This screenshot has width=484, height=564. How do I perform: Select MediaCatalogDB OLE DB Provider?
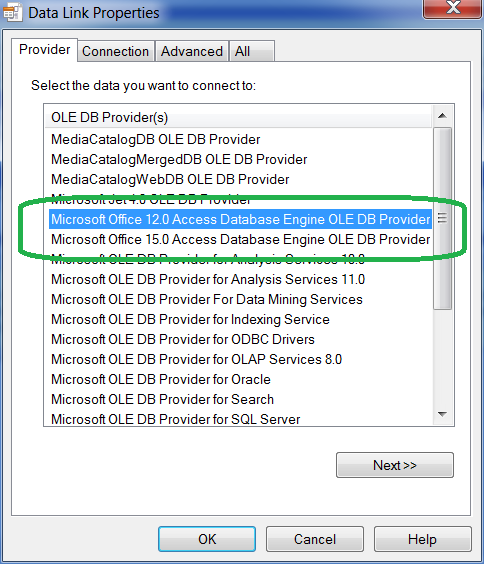156,140
